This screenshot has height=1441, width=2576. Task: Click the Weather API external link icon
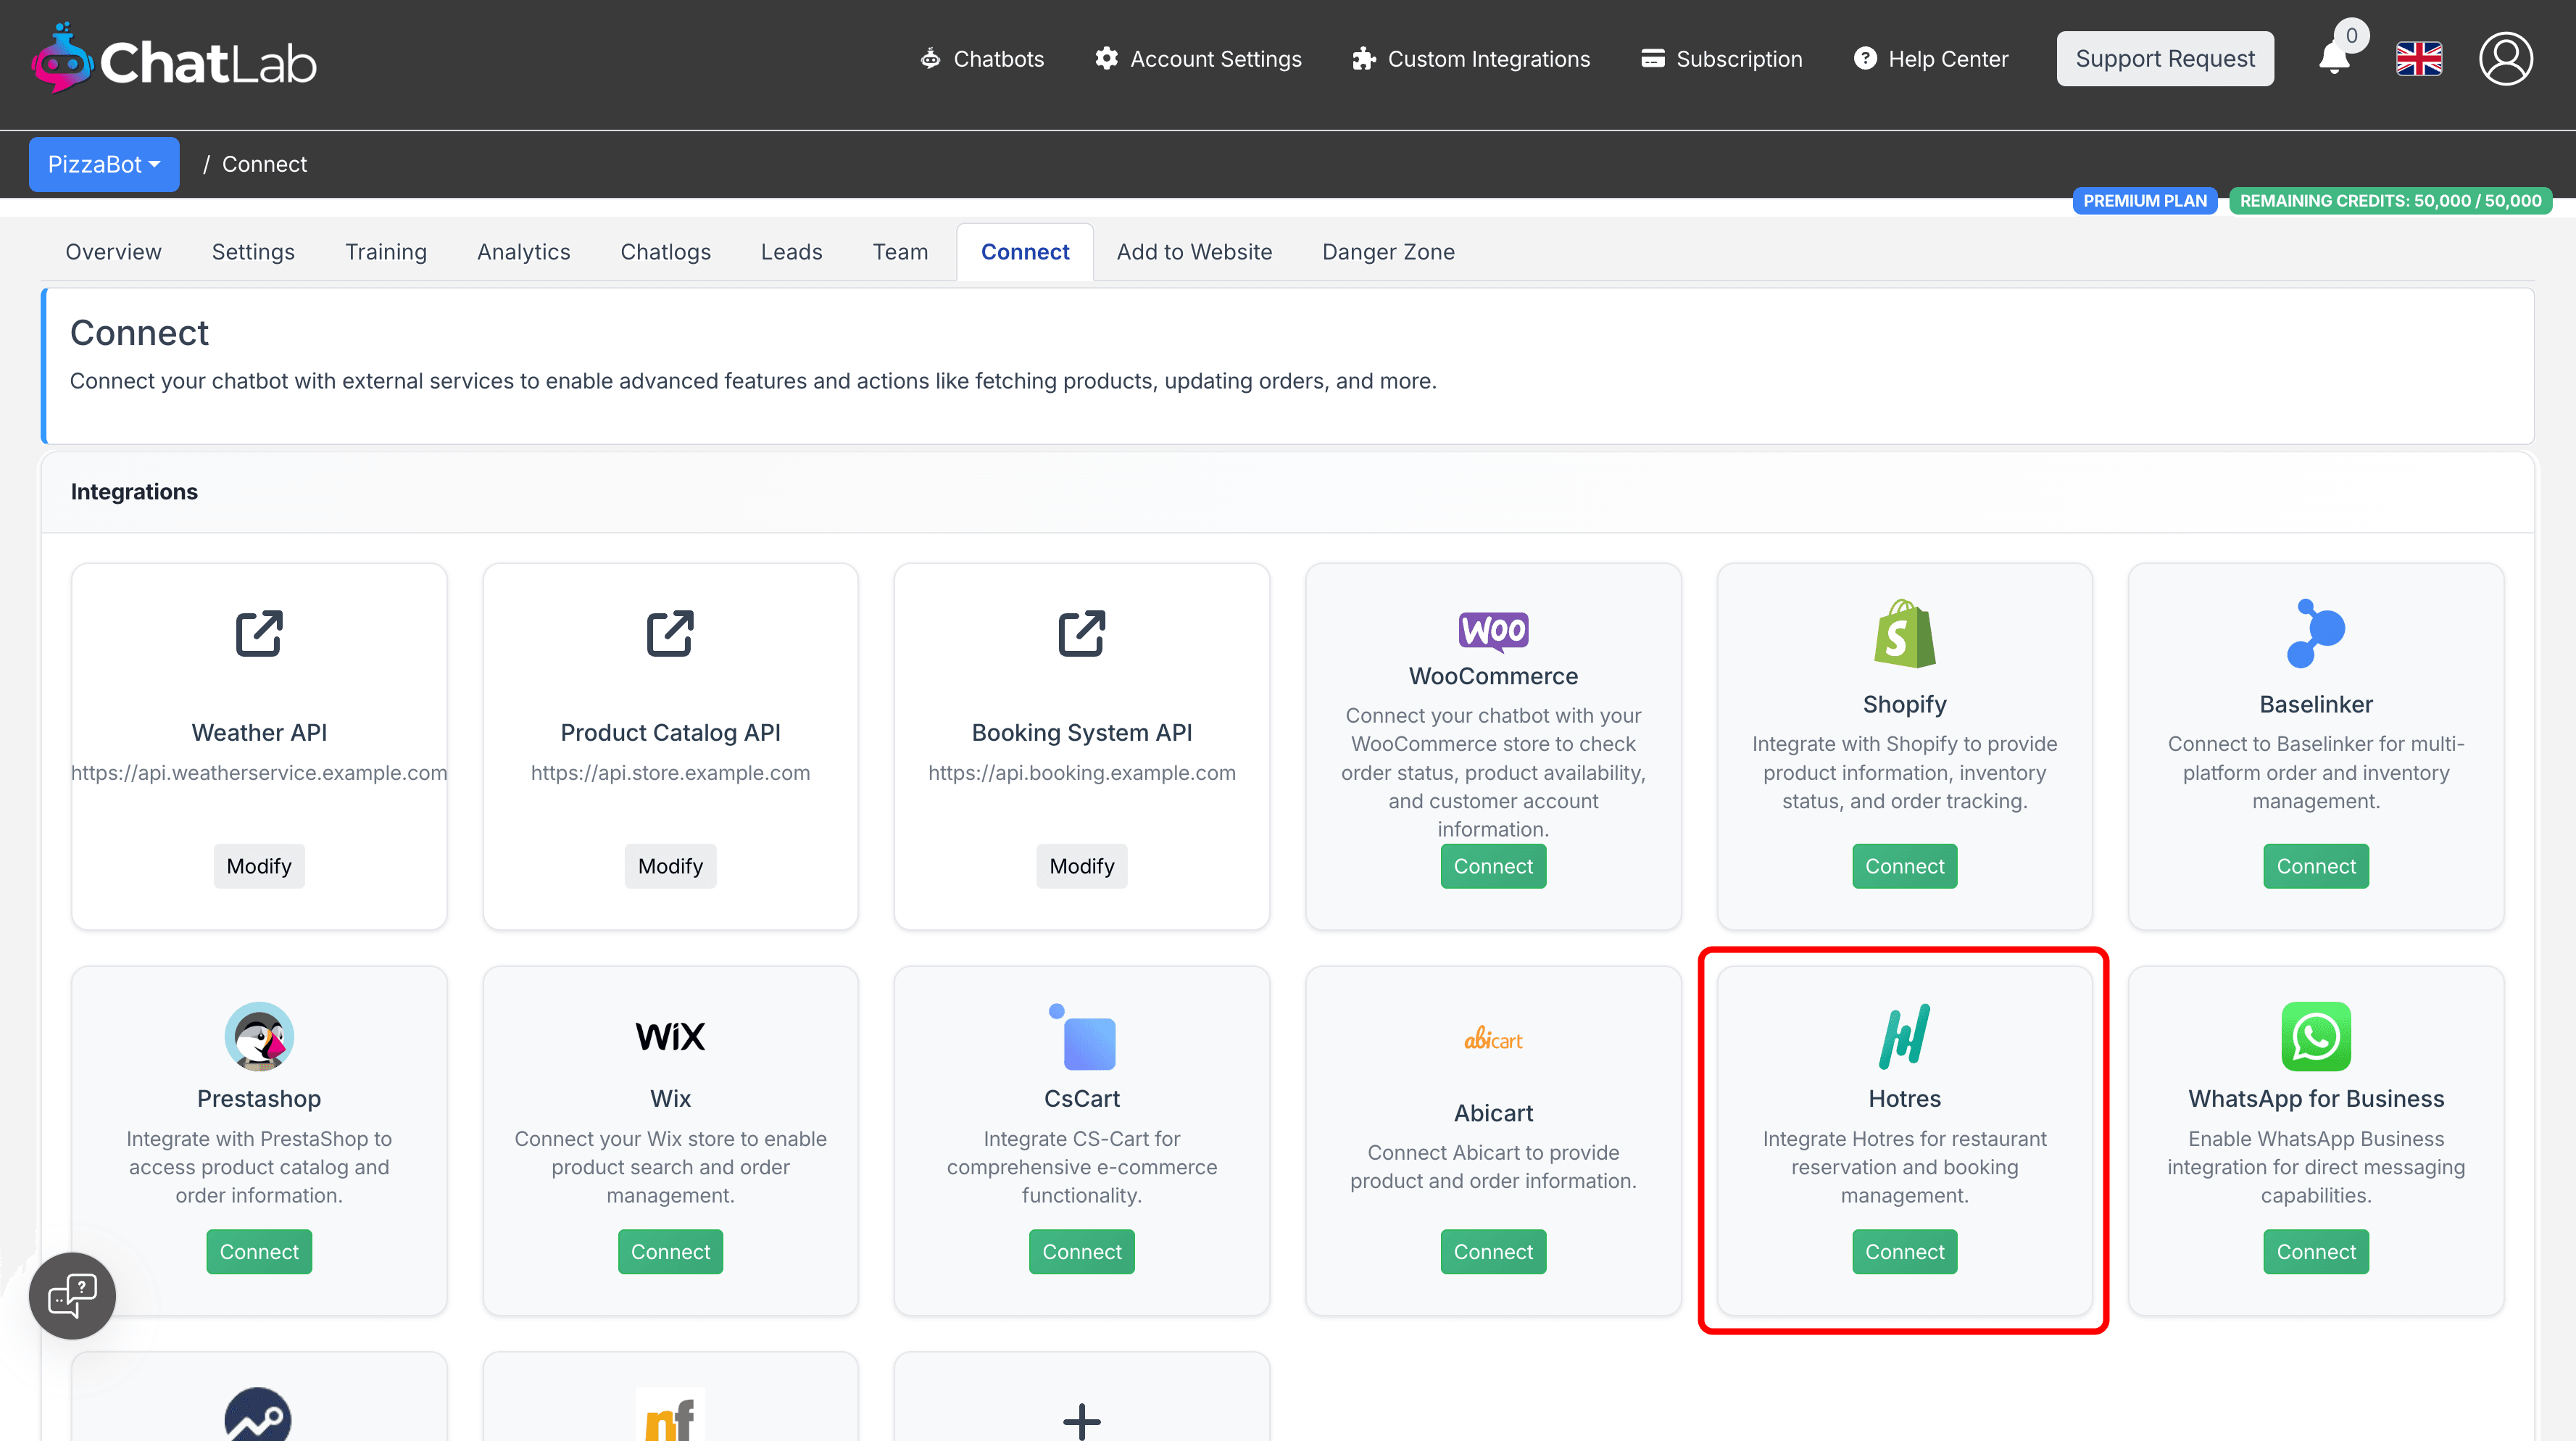[259, 633]
